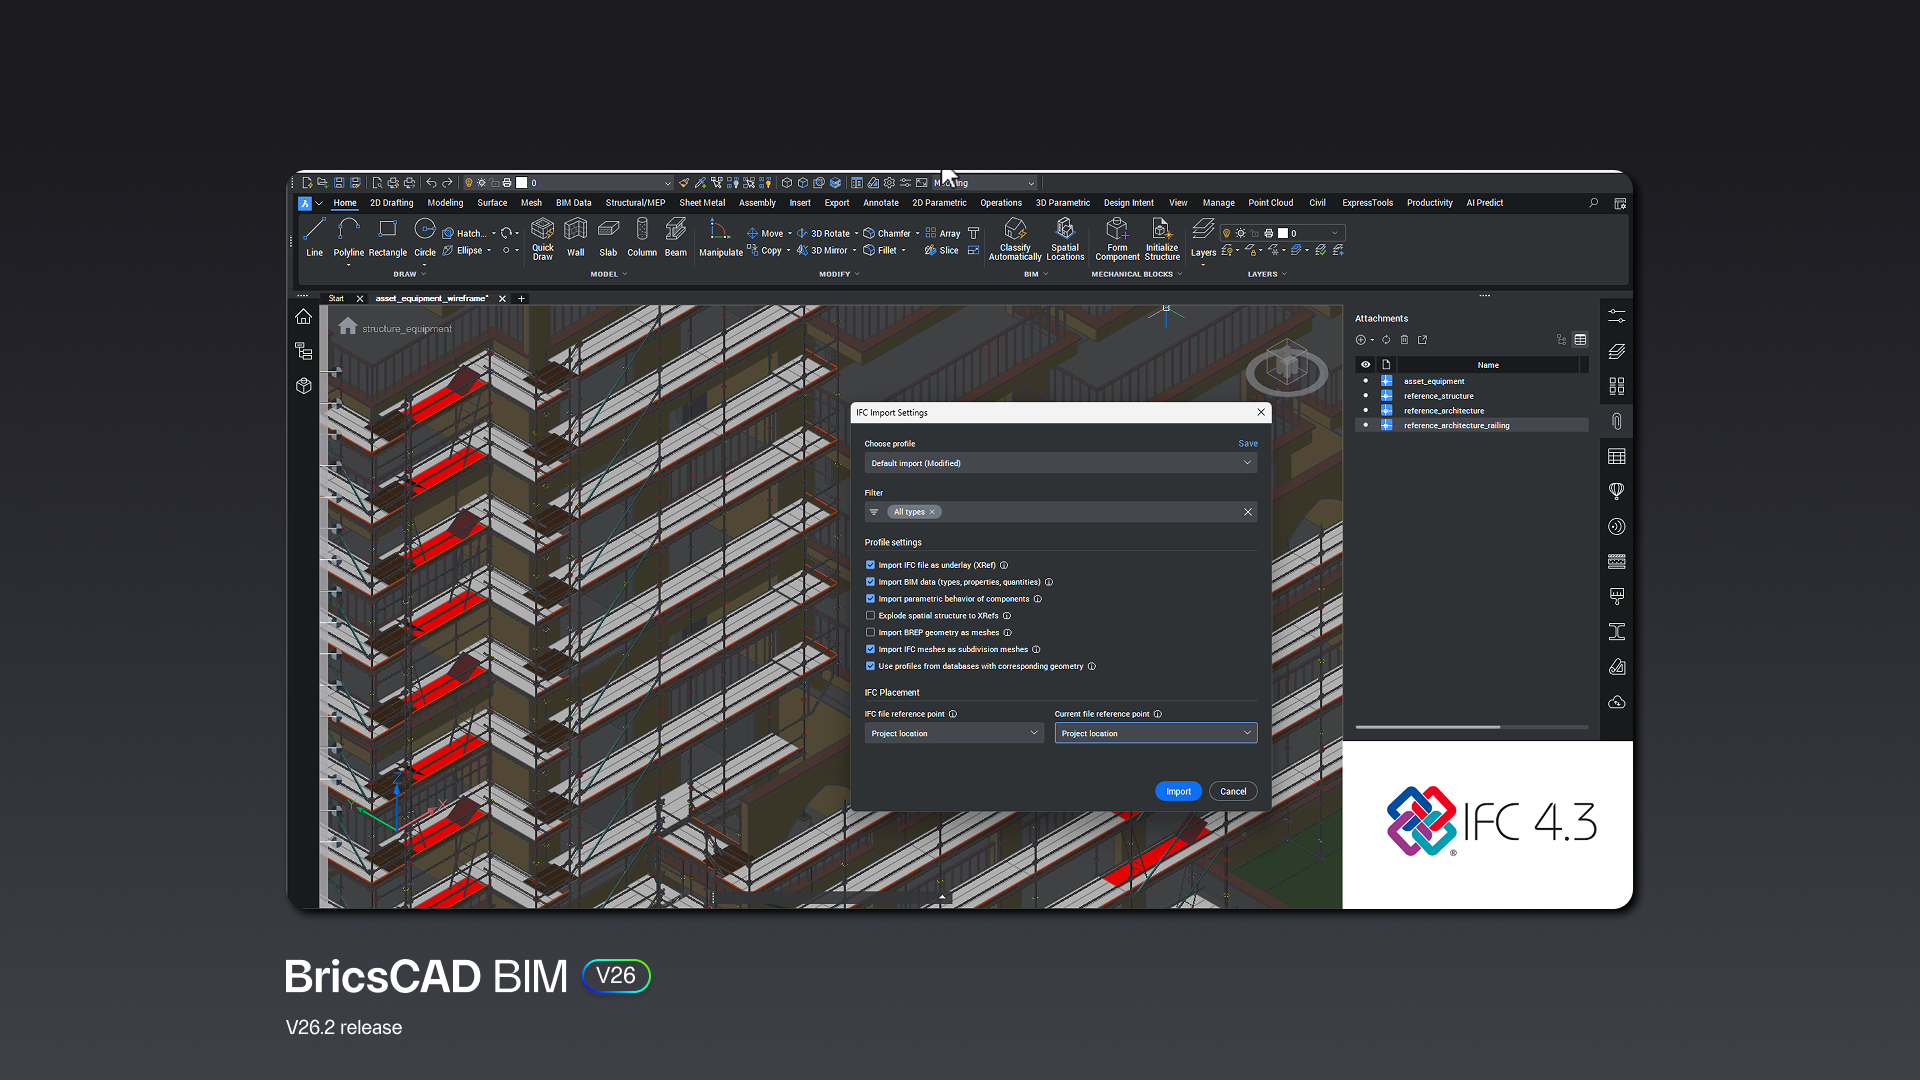Disable Import BIM data checkbox
The width and height of the screenshot is (1920, 1080).
pyautogui.click(x=871, y=581)
